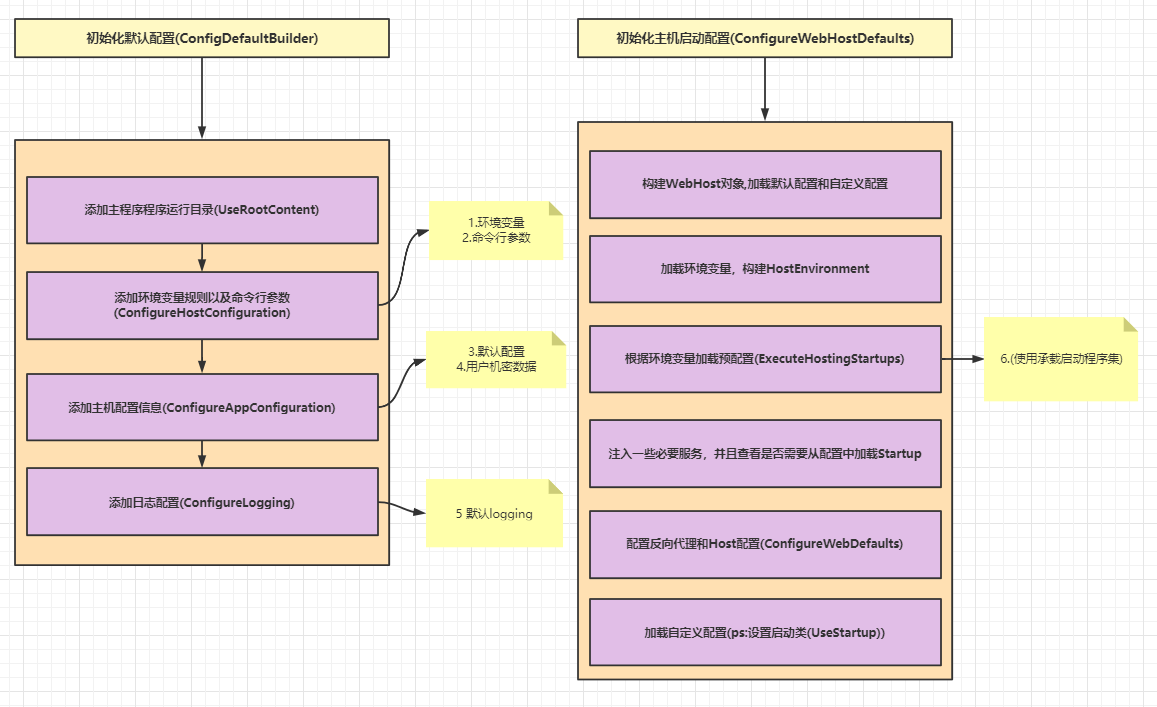Select the ExecuteHostingStartups step box
Screen dimensions: 1157x707
pyautogui.click(x=765, y=359)
